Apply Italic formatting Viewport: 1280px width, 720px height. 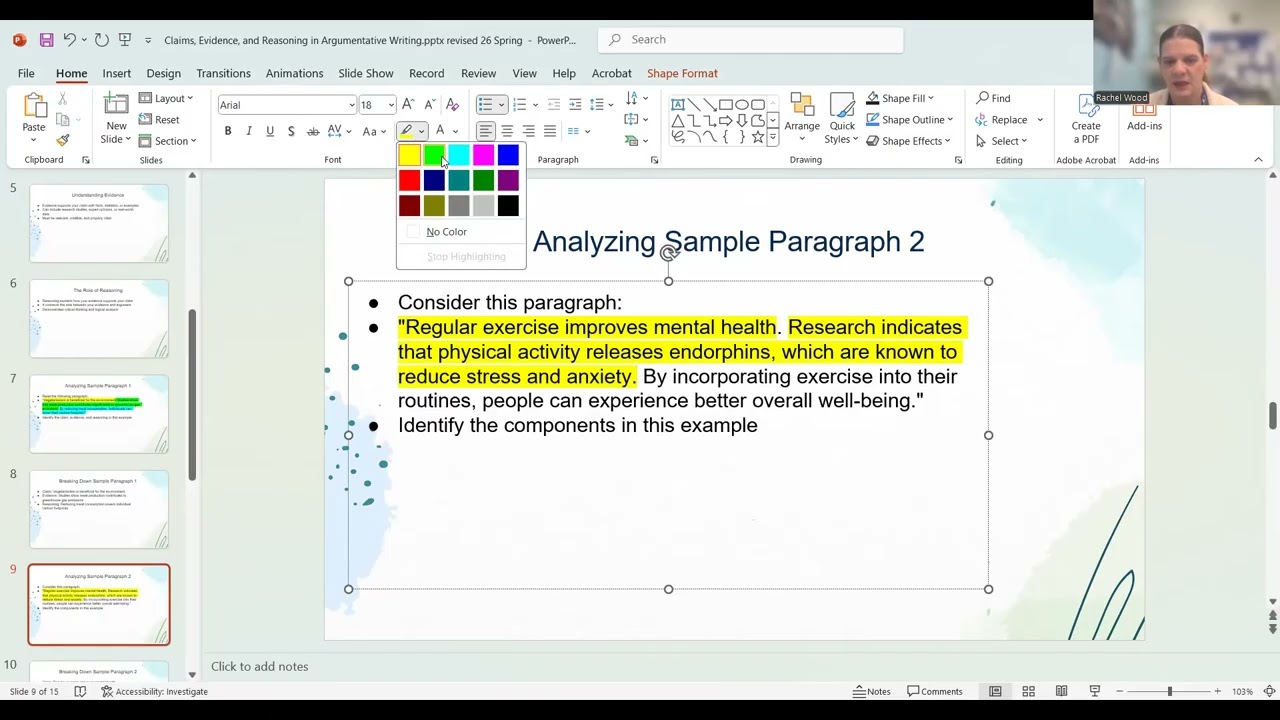pos(248,131)
